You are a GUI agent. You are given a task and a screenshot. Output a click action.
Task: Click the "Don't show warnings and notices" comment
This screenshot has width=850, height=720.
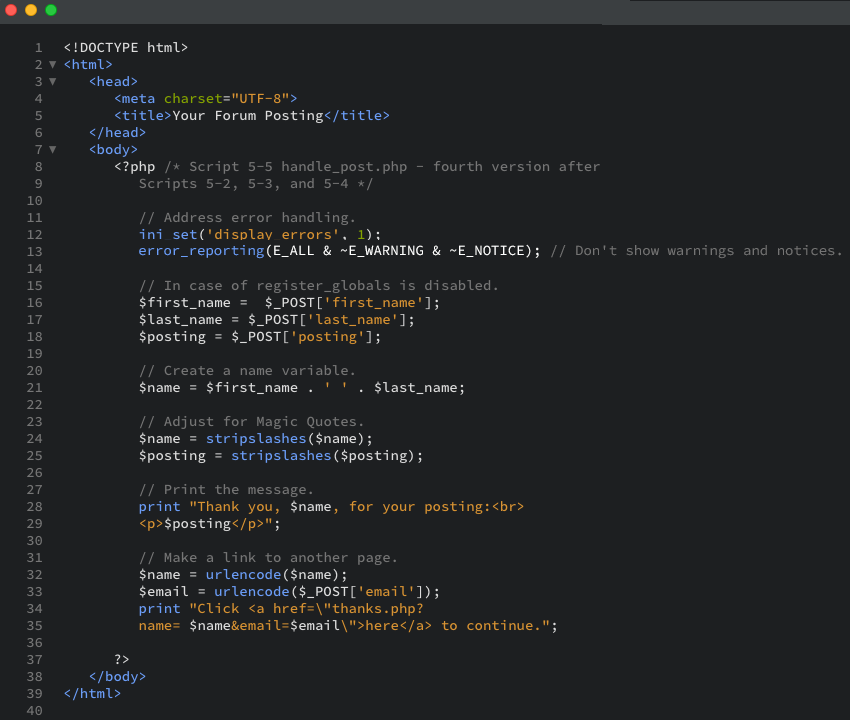tap(697, 251)
